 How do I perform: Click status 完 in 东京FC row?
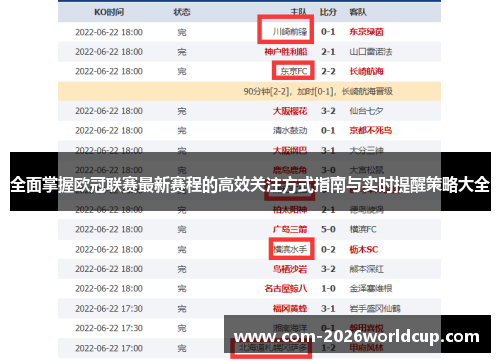pos(182,72)
